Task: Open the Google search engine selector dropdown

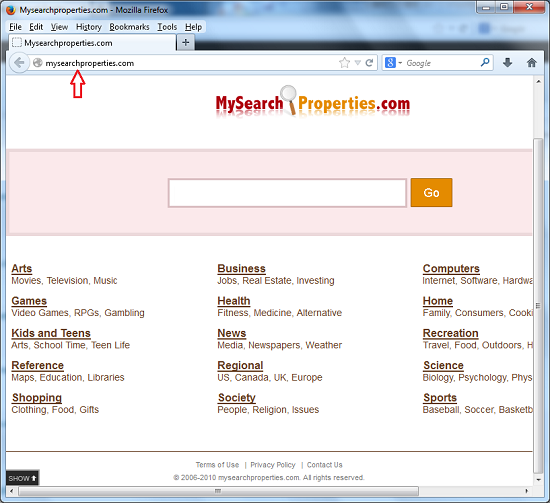Action: coord(393,63)
